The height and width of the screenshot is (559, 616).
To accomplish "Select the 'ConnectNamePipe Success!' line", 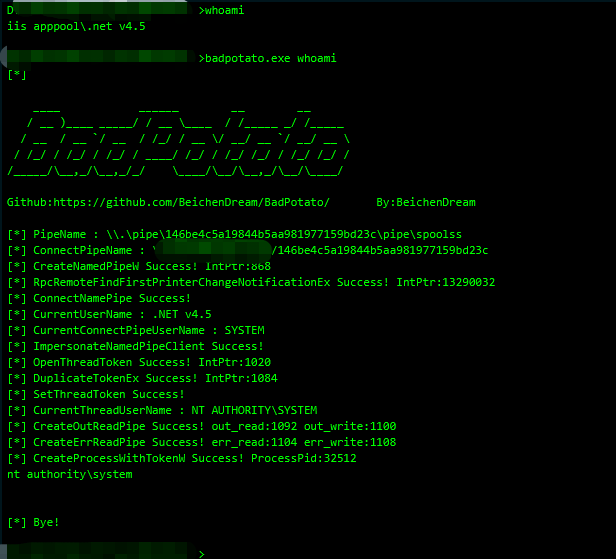I will tap(99, 298).
